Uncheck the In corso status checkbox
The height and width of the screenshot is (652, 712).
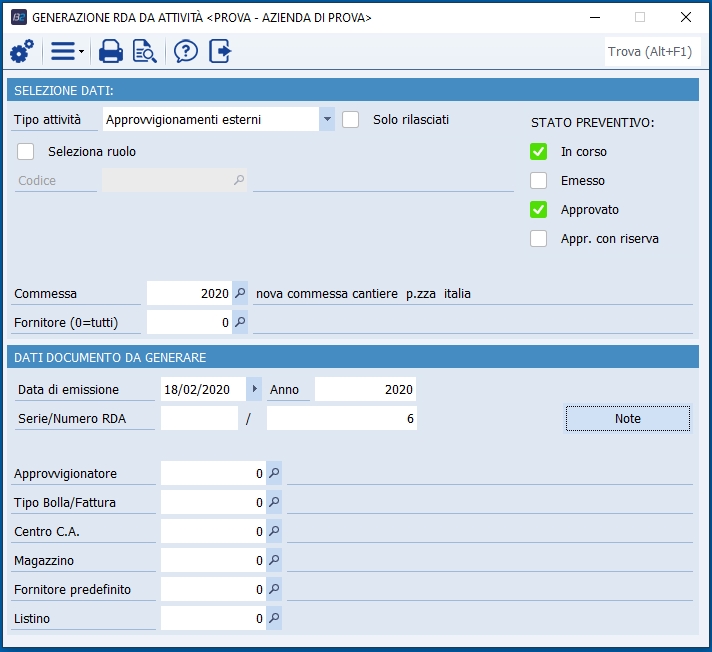click(x=539, y=152)
